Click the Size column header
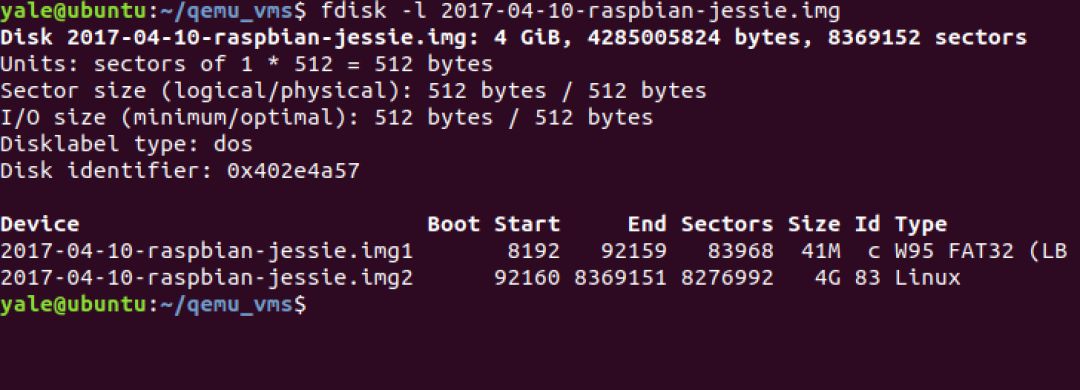This screenshot has width=1080, height=390. (x=814, y=225)
